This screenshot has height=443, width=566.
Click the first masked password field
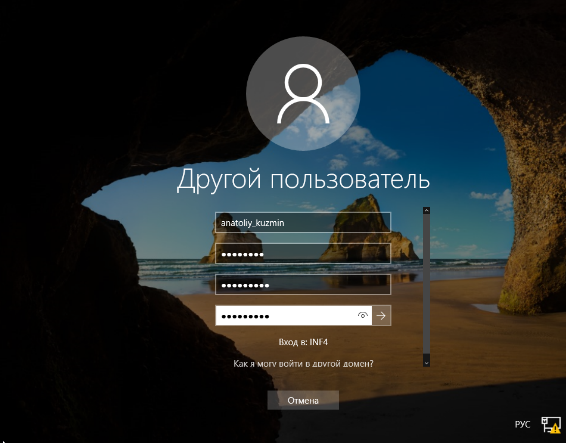302,253
